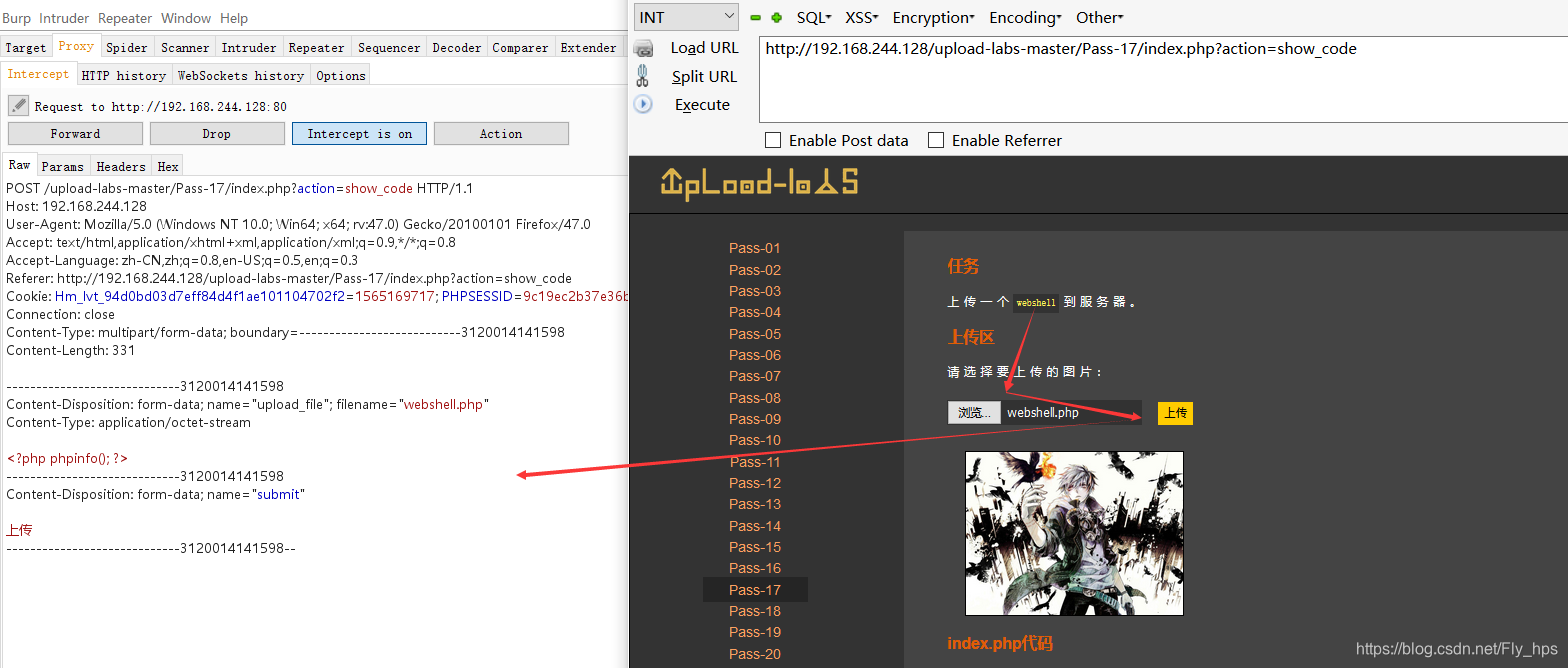Click the Drop button
The width and height of the screenshot is (1568, 668).
tap(217, 133)
